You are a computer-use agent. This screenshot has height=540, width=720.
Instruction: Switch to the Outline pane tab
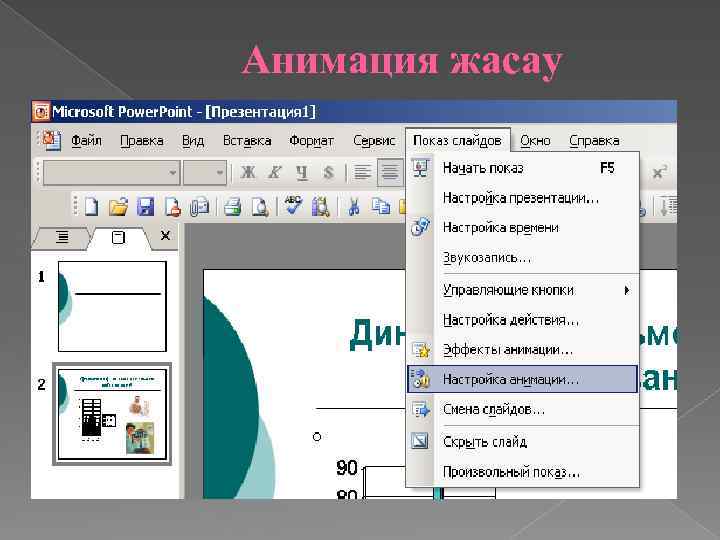pos(62,237)
